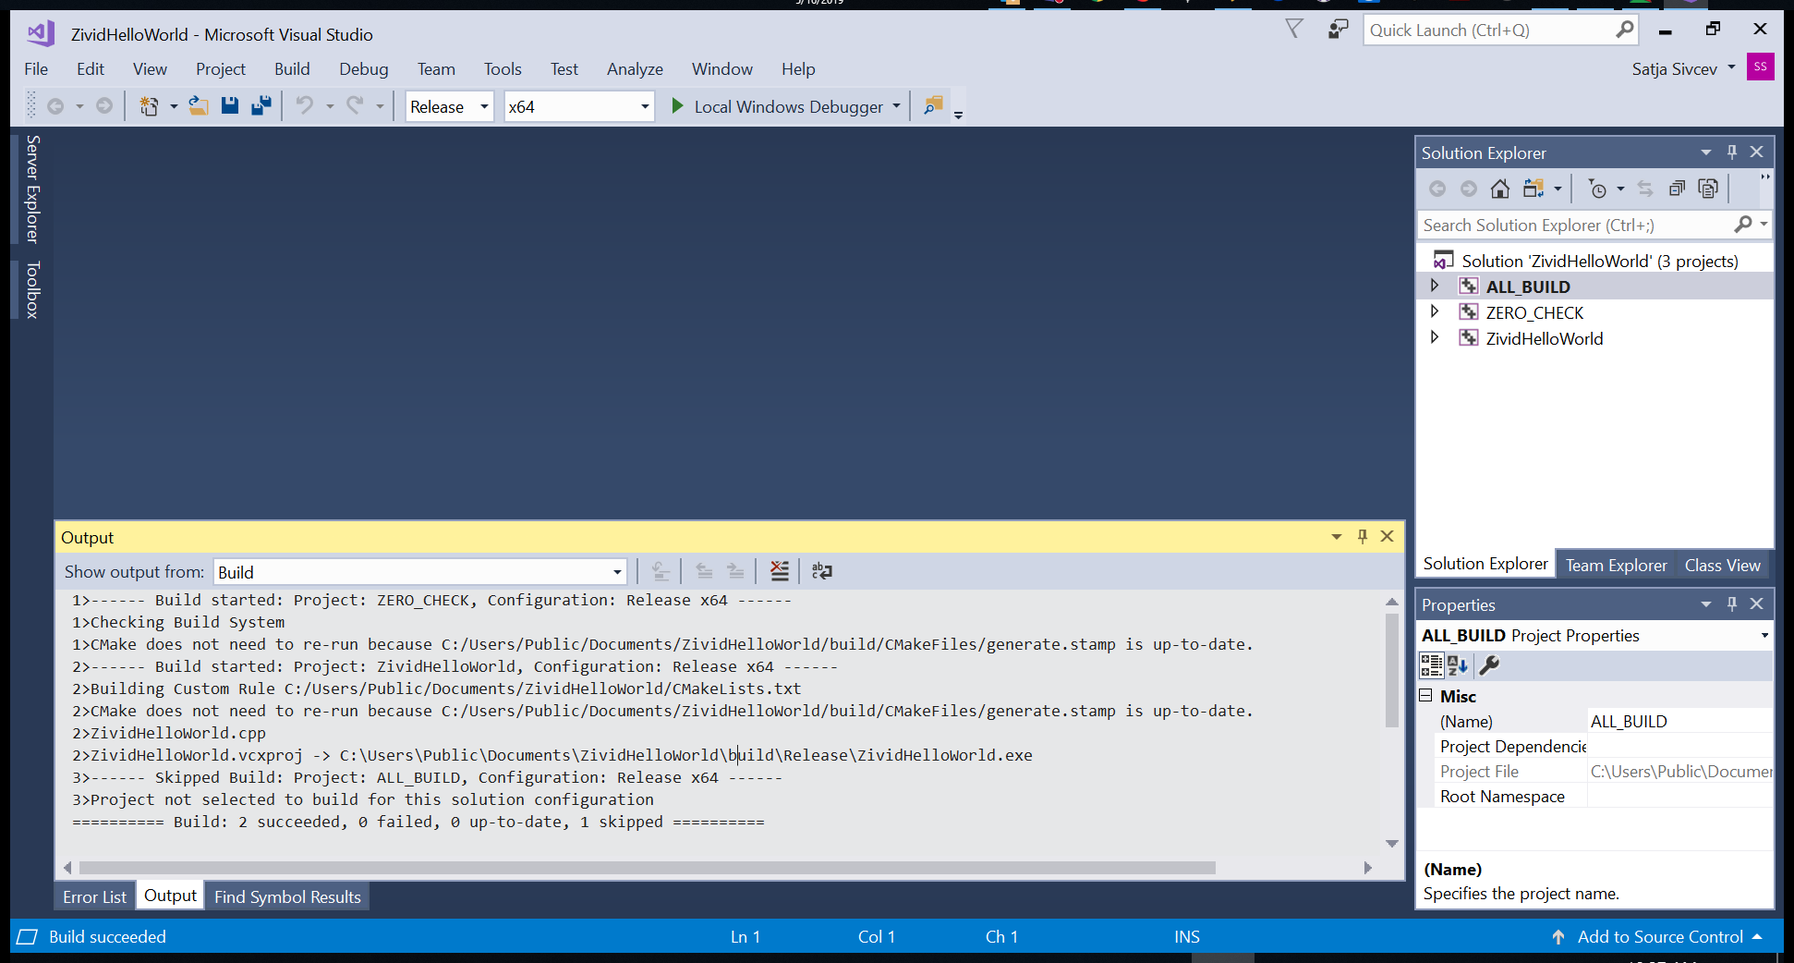Screen dimensions: 1794x963
Task: Toggle auto-hide pin on Properties panel
Action: tap(1732, 604)
